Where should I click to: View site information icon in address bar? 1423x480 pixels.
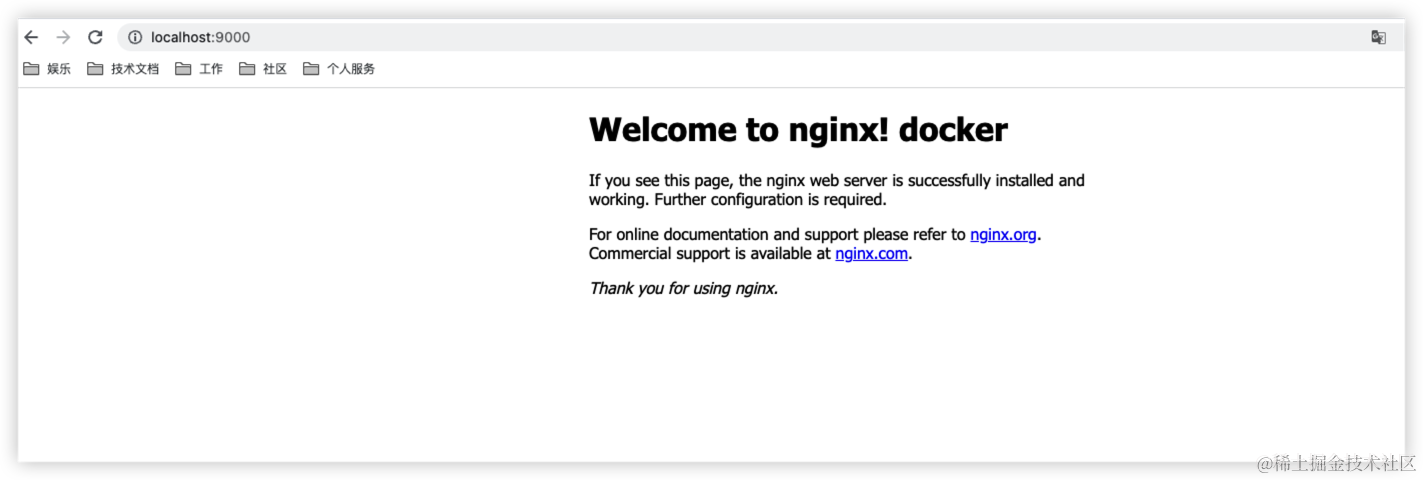coord(135,37)
